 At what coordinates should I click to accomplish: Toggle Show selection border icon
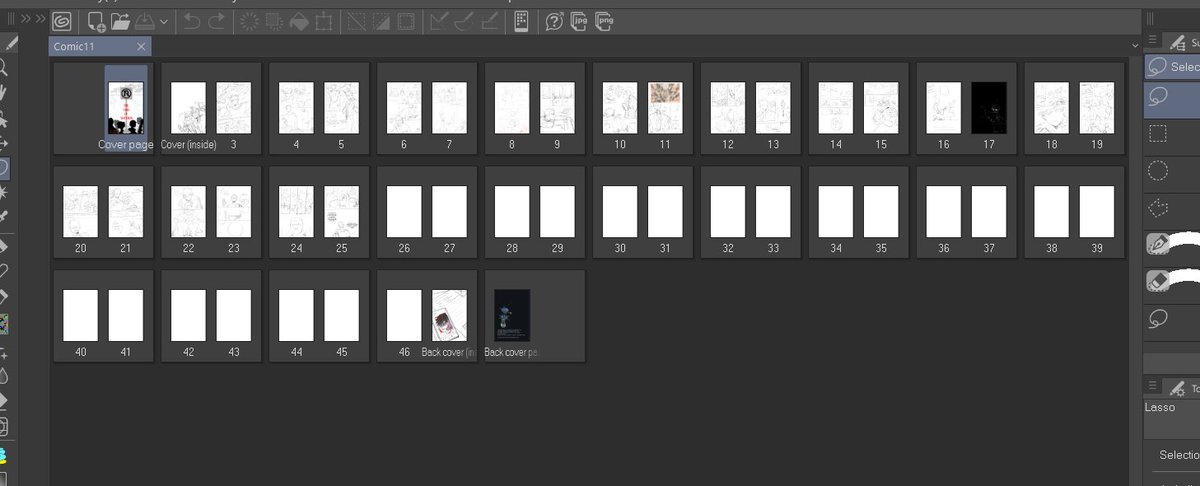click(x=405, y=21)
